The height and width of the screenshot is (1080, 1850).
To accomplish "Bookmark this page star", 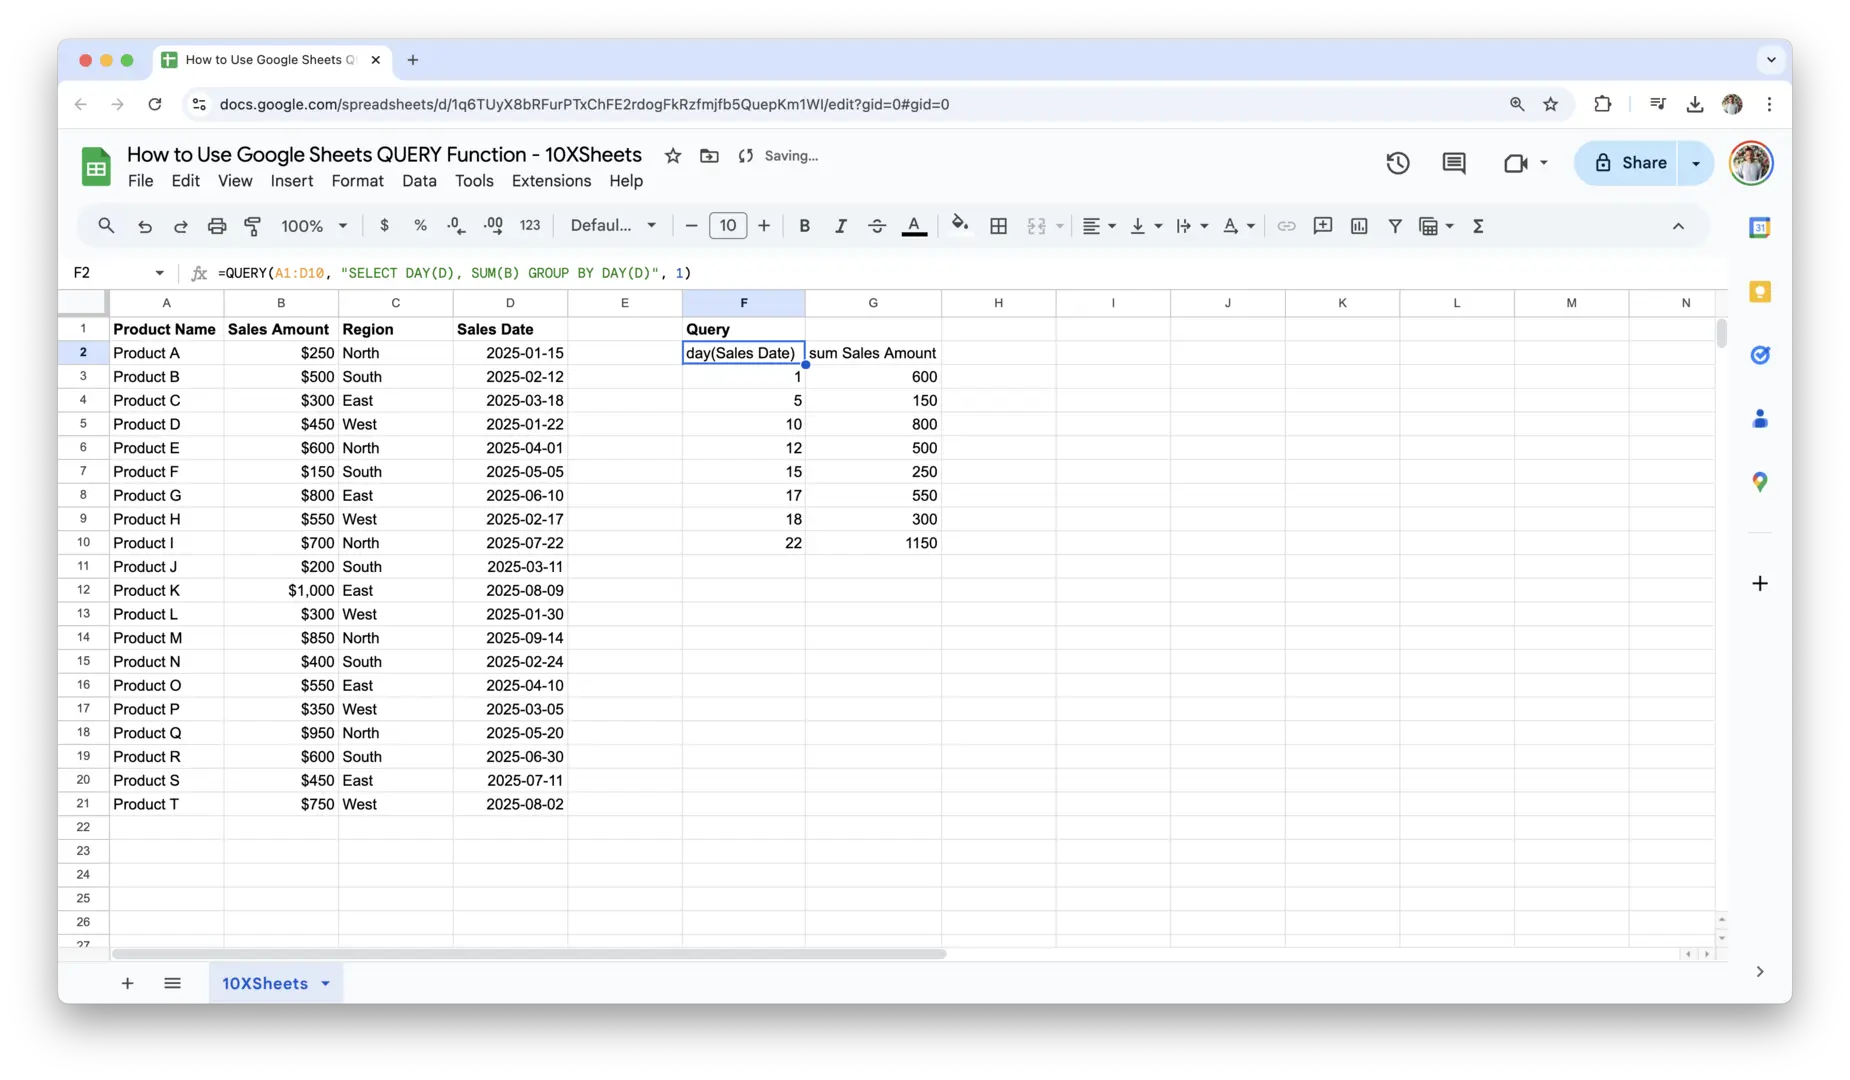I will [x=1550, y=104].
